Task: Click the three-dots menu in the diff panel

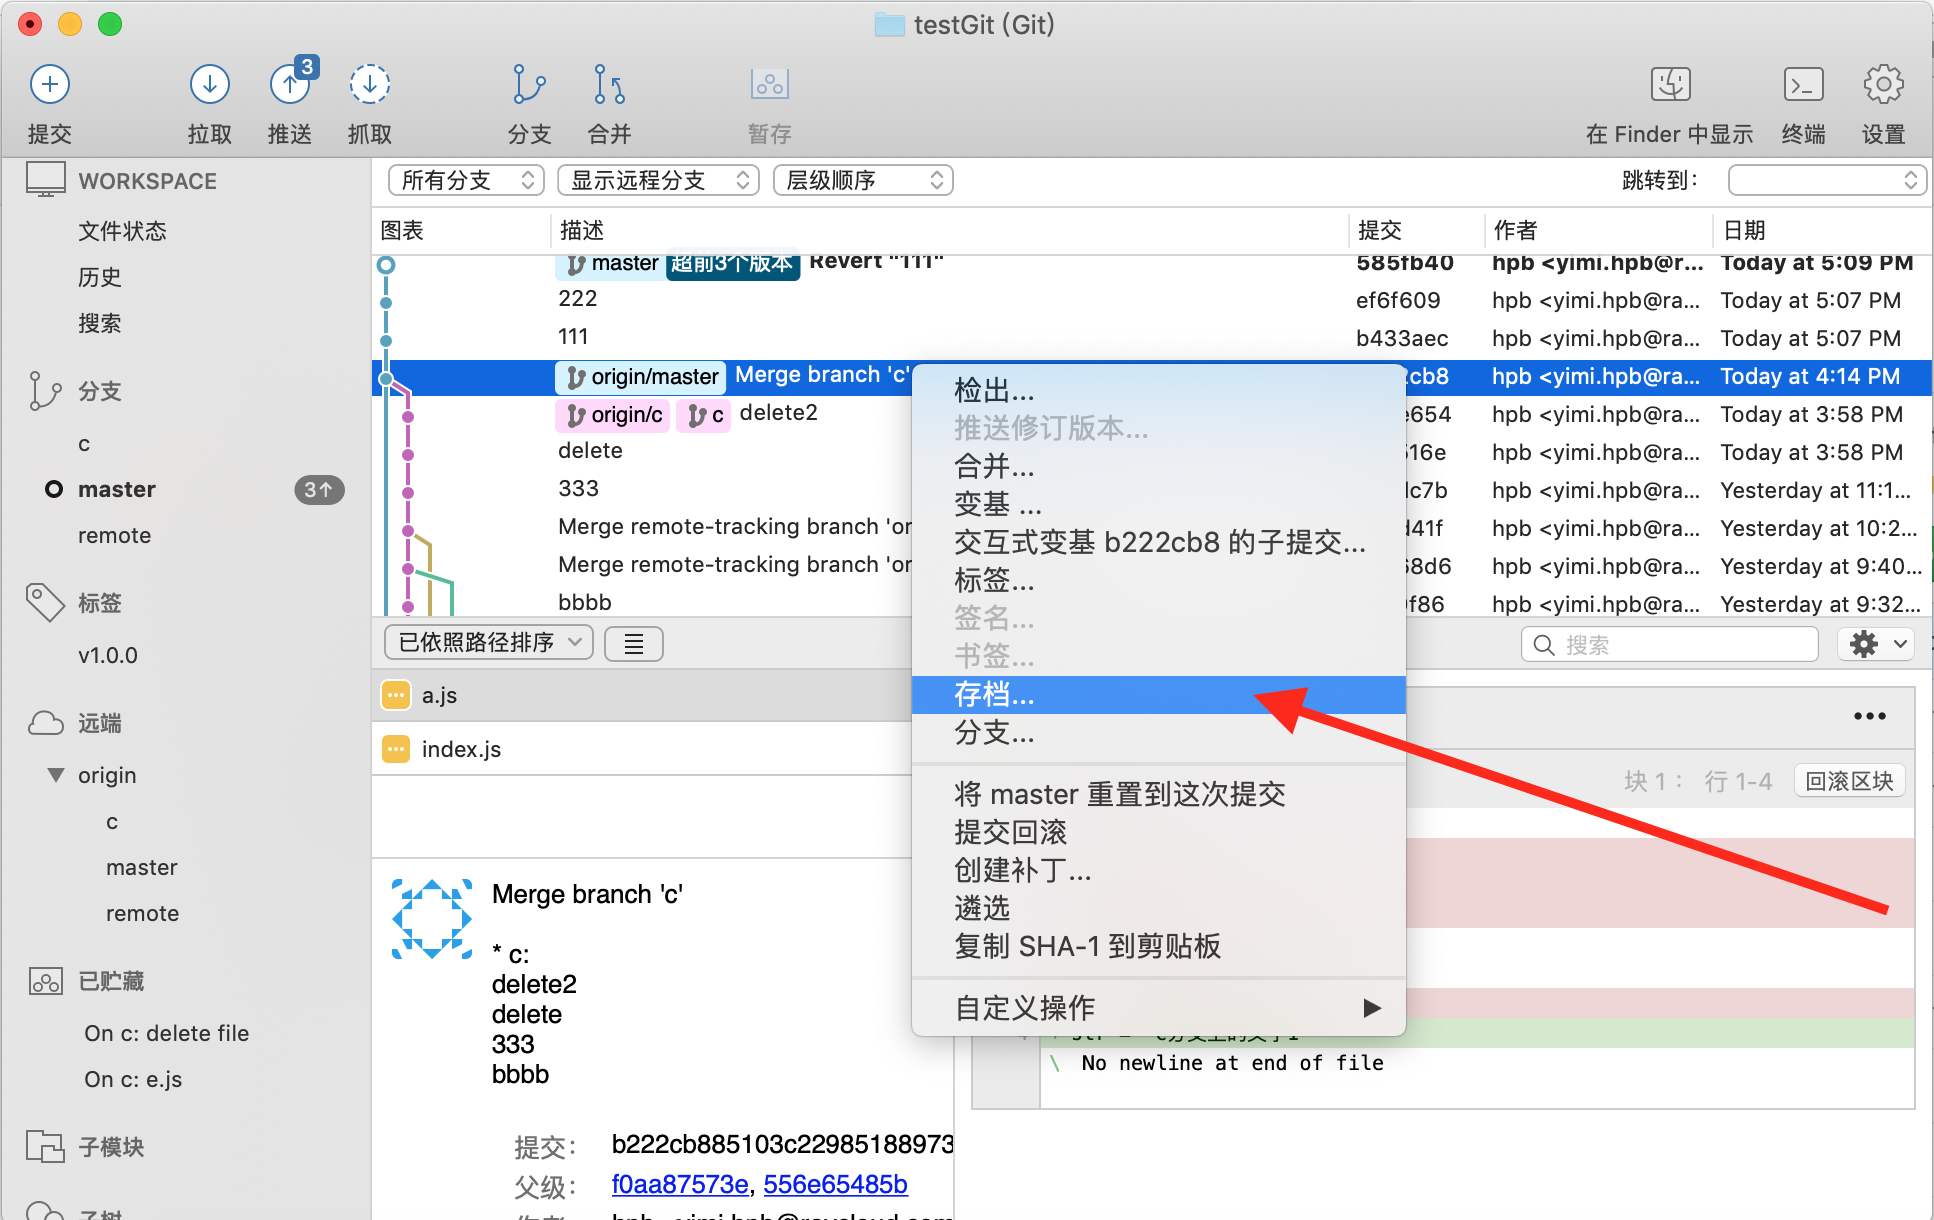Action: tap(1869, 716)
